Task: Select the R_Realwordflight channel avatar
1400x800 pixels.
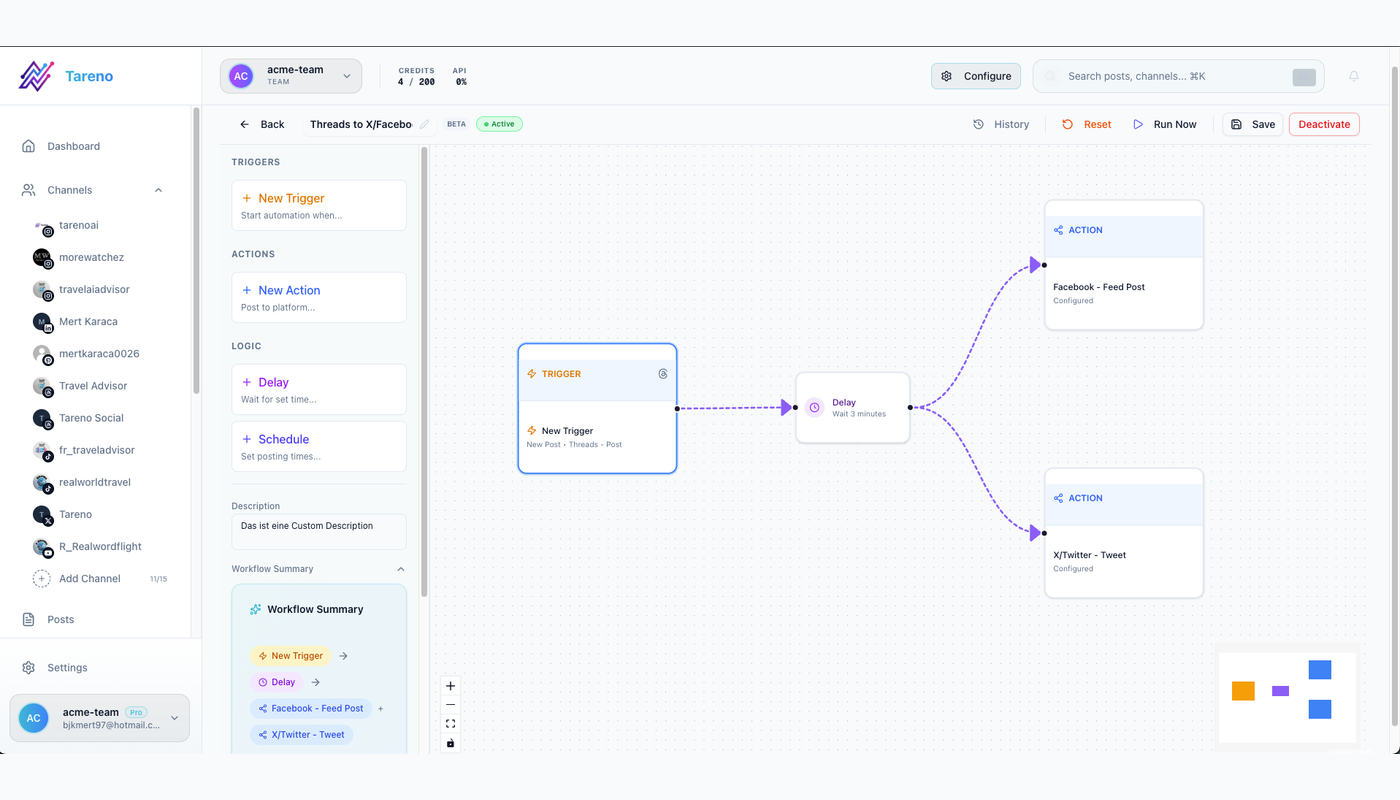Action: (42, 547)
